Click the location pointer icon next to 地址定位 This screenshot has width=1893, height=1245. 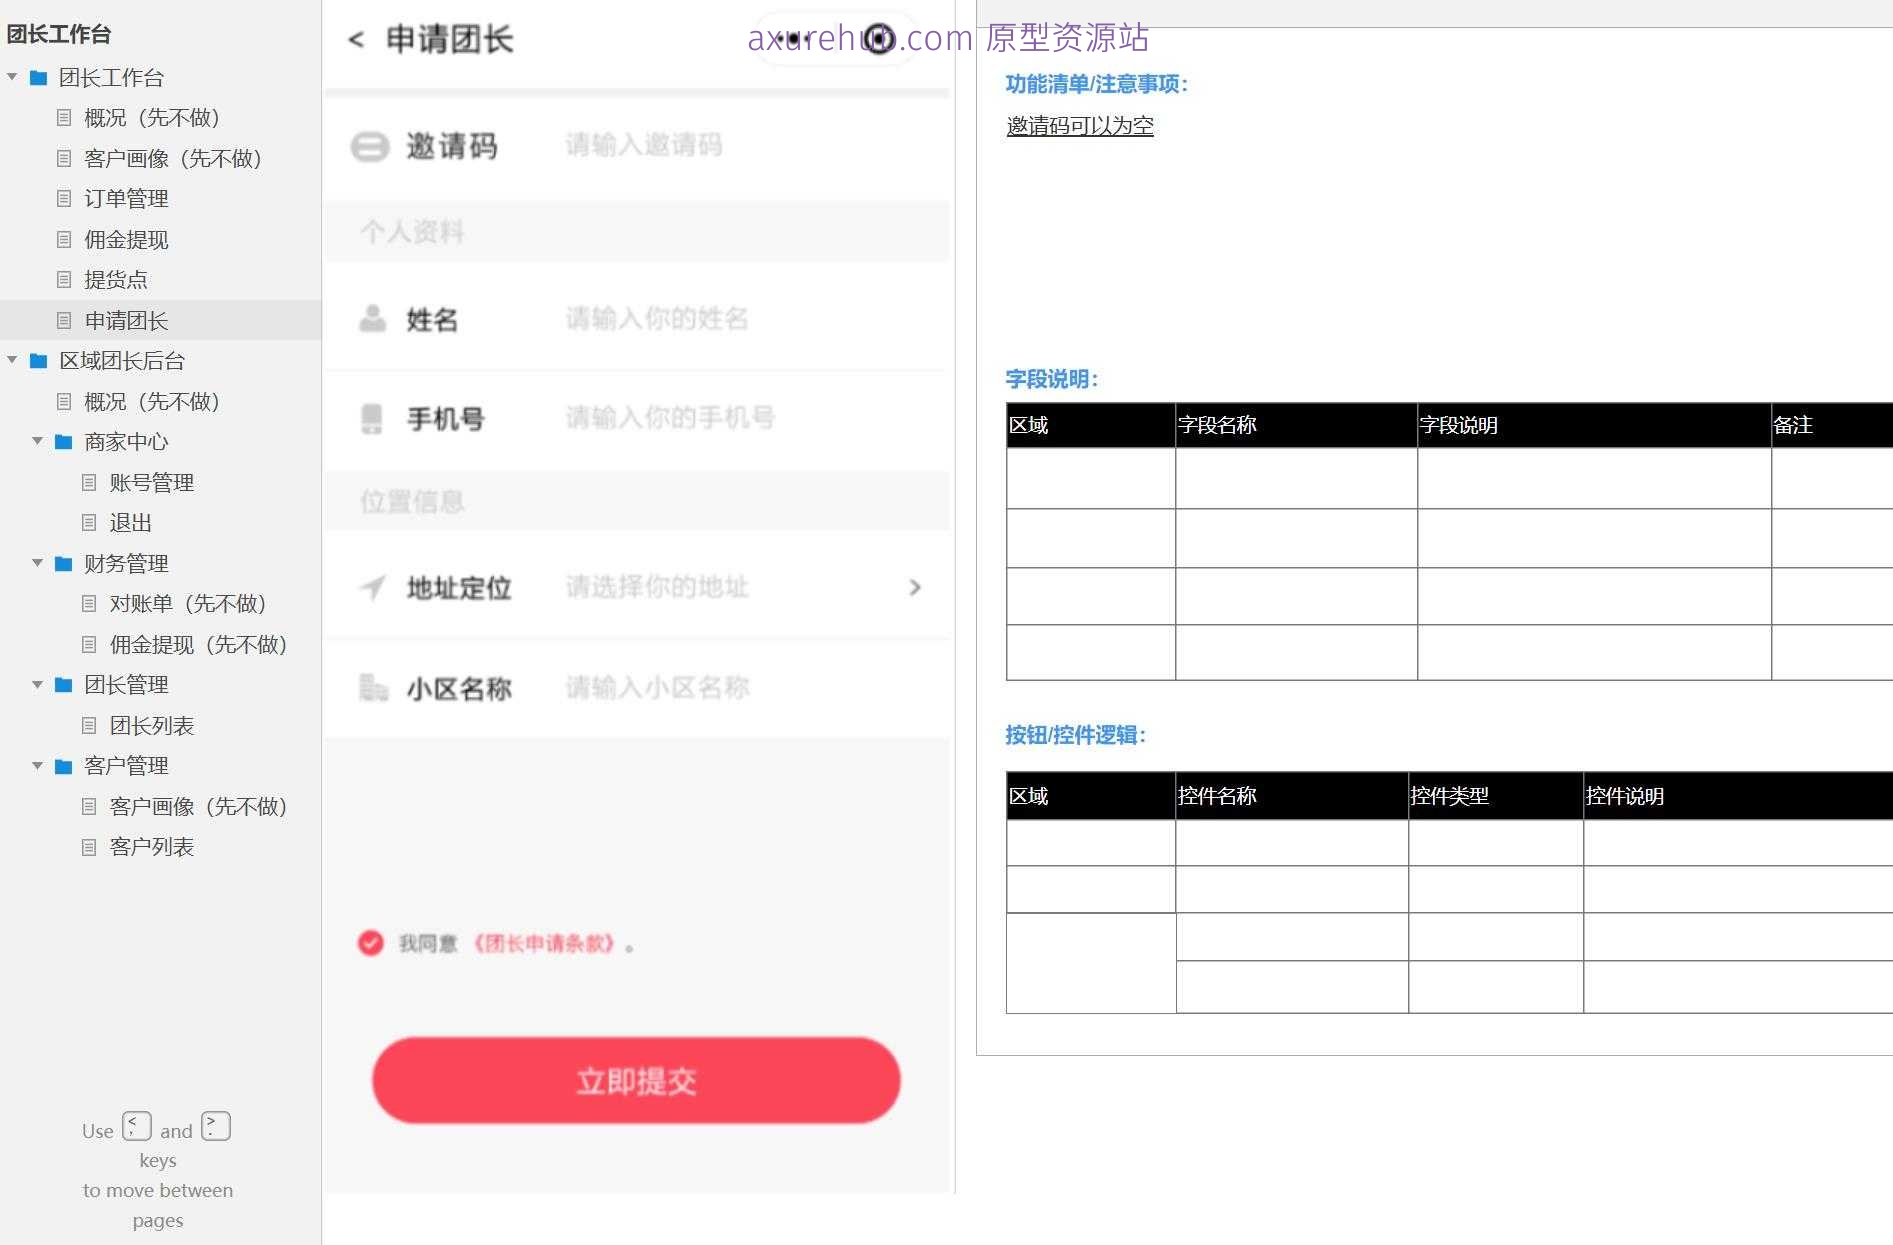click(370, 588)
